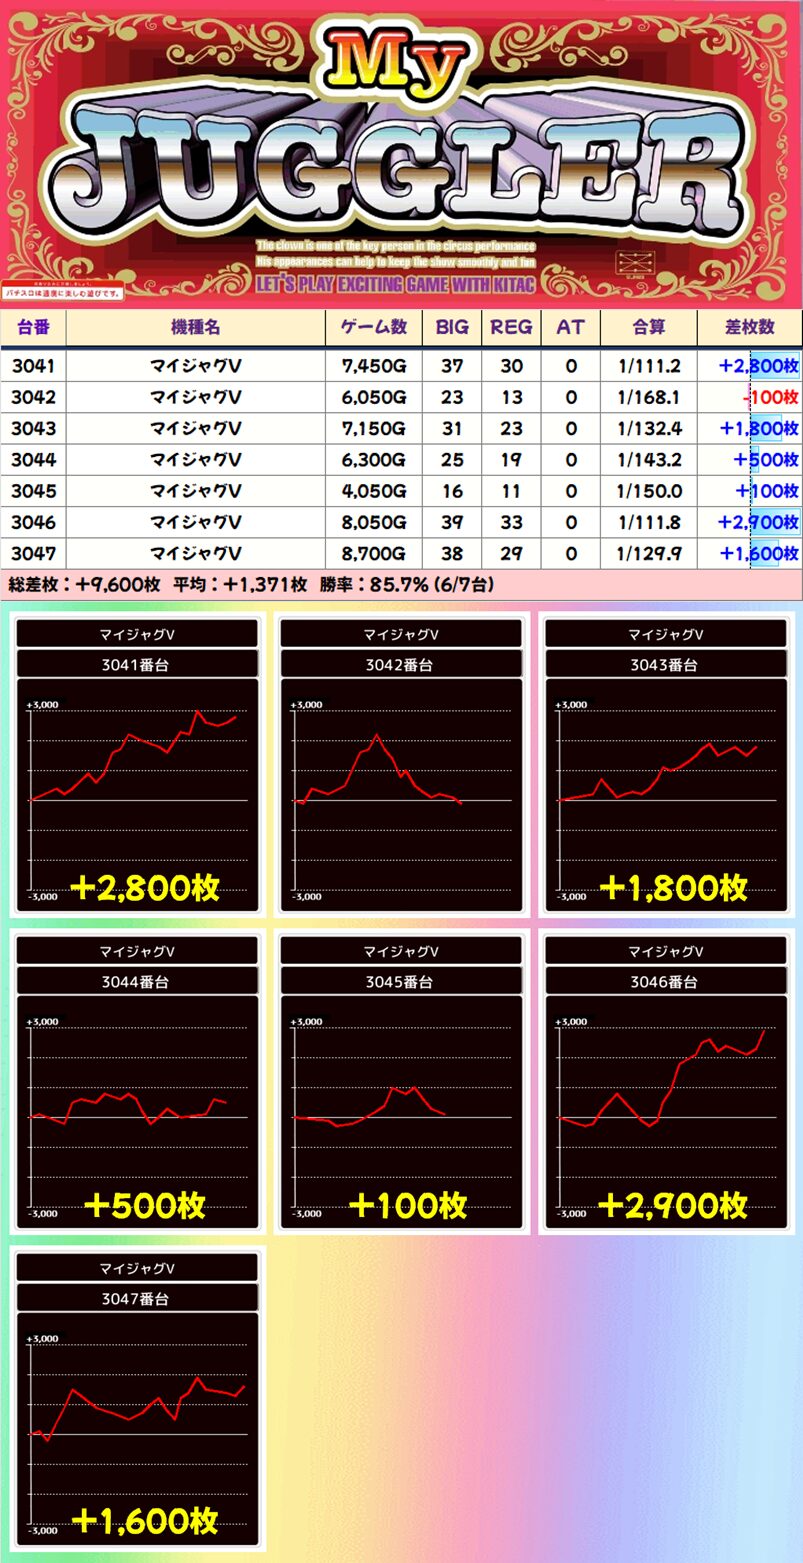
Task: Click the 6,300G game count cell
Action: pos(374,459)
